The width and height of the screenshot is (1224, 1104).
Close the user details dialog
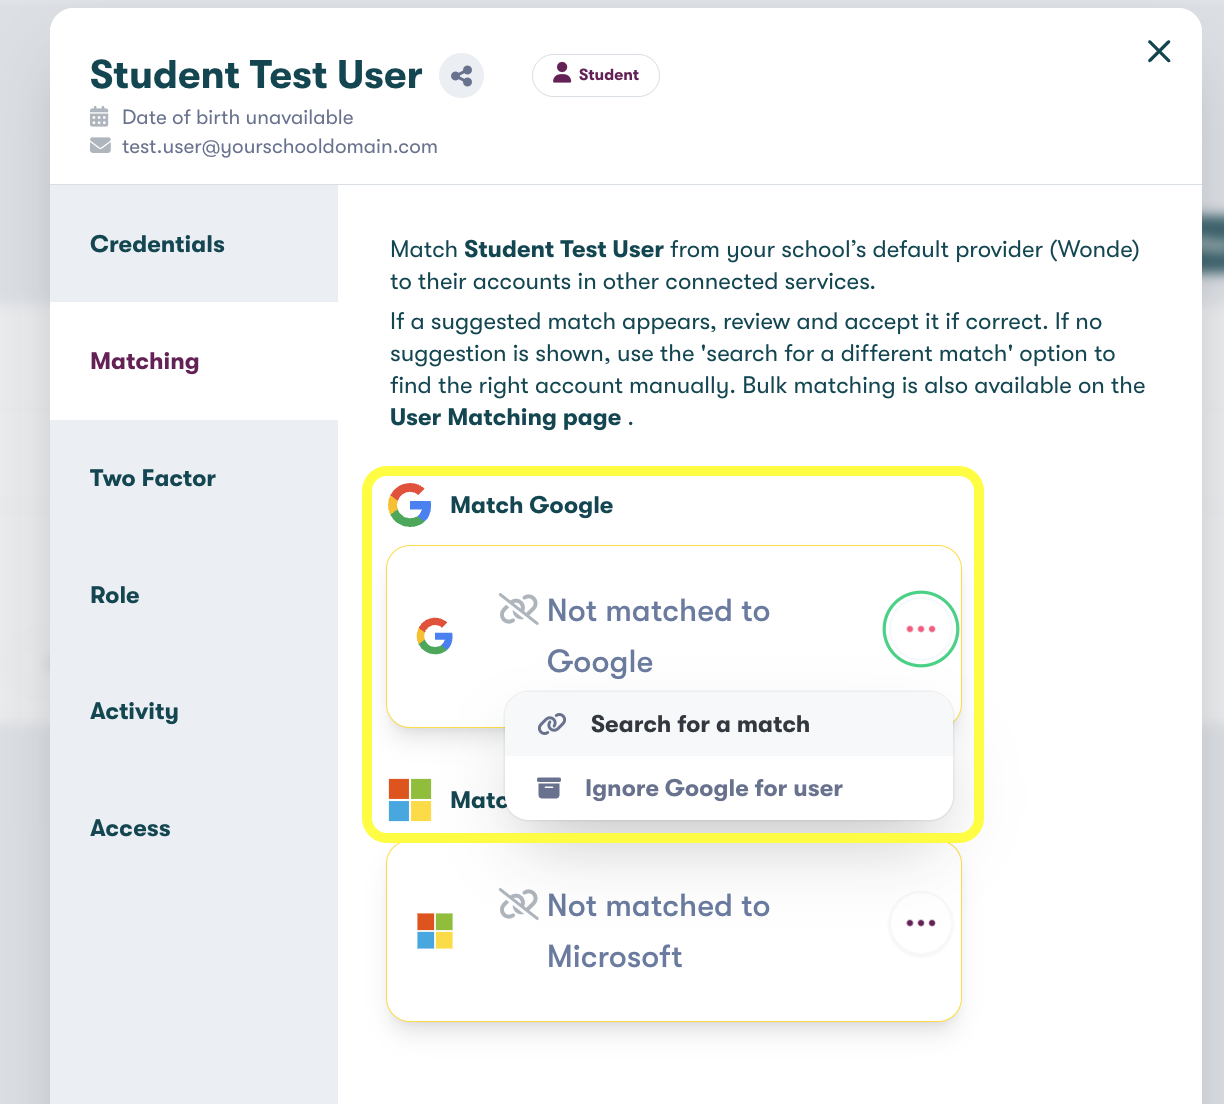1158,51
